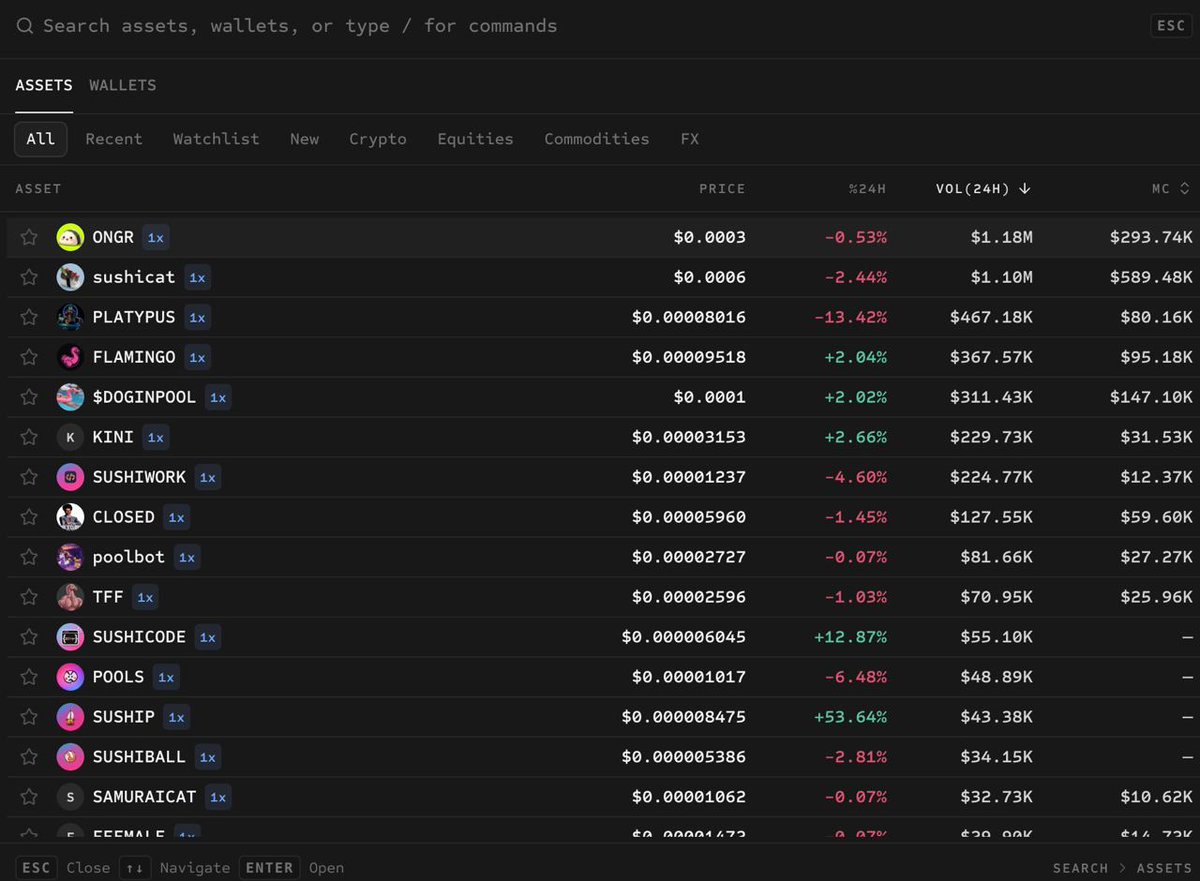Click the search magnifier icon
Image resolution: width=1200 pixels, height=881 pixels.
click(x=25, y=26)
